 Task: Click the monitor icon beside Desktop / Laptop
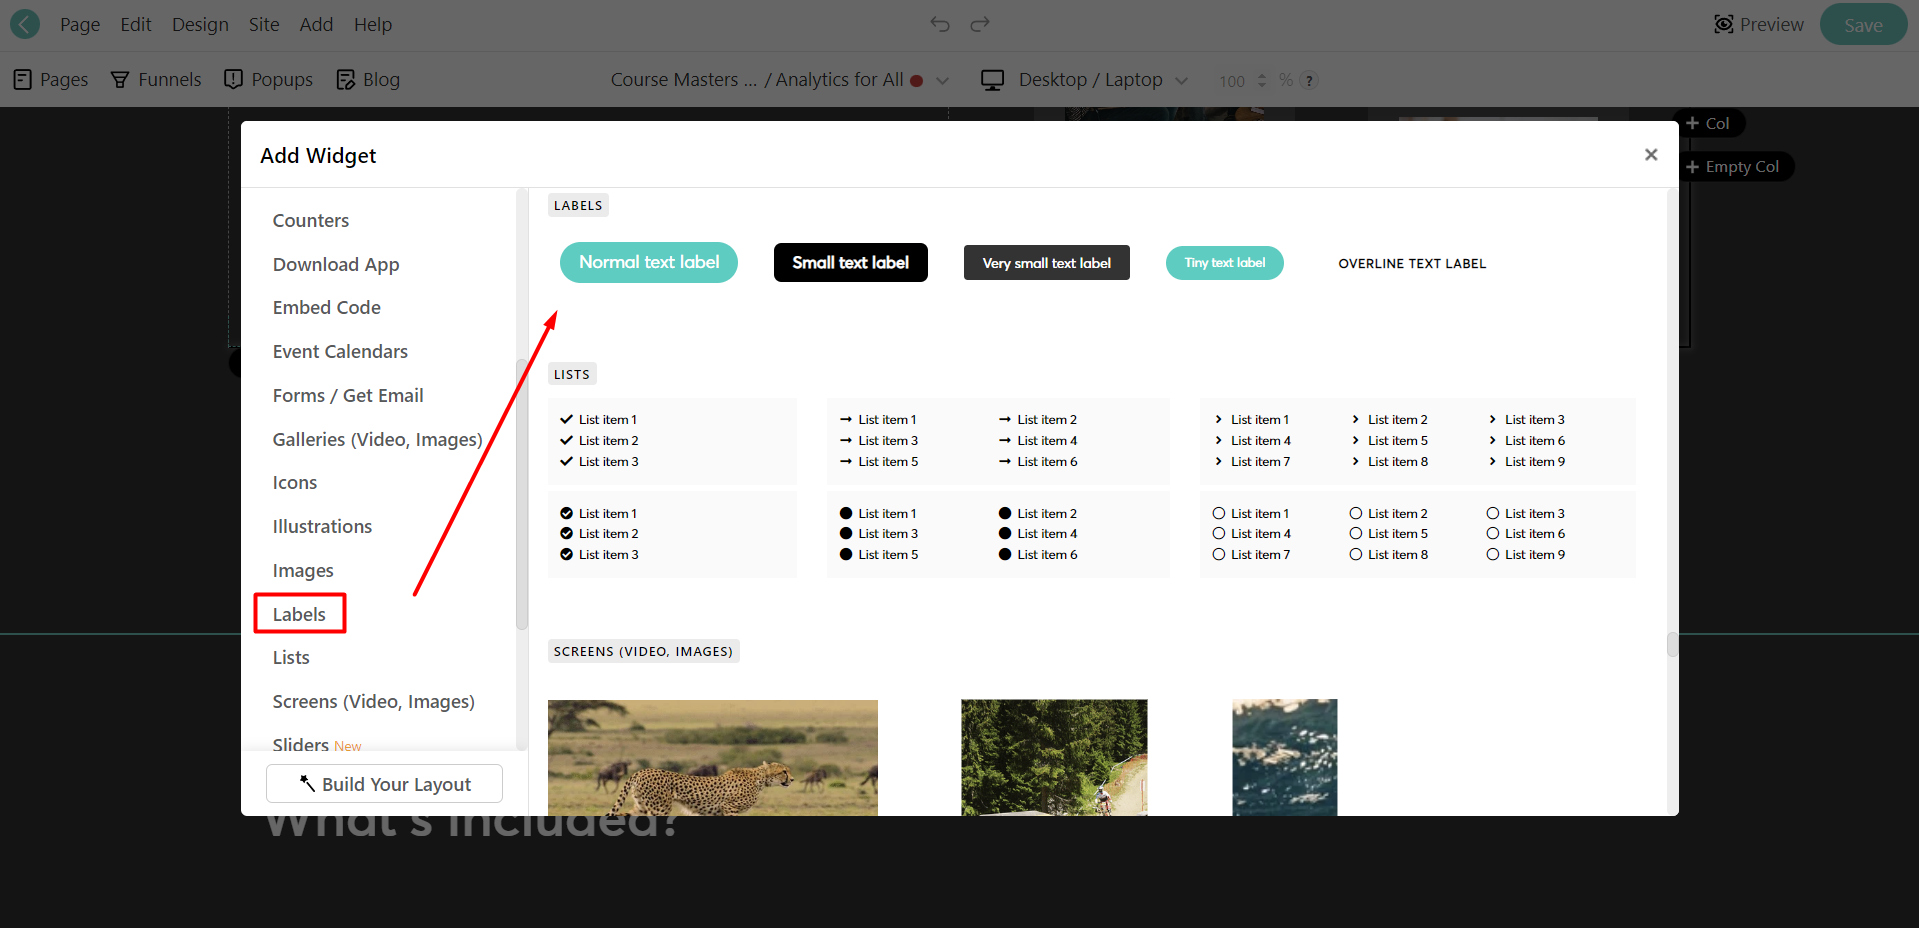coord(991,79)
